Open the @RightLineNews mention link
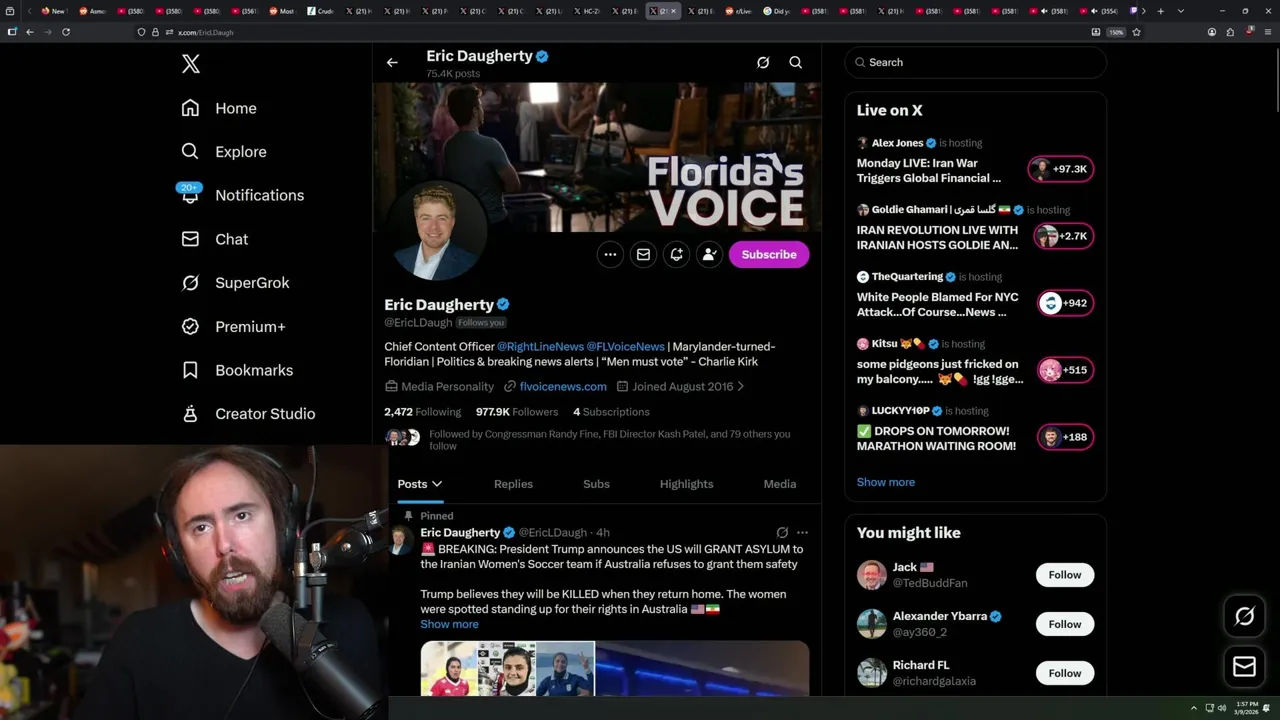 click(x=540, y=346)
